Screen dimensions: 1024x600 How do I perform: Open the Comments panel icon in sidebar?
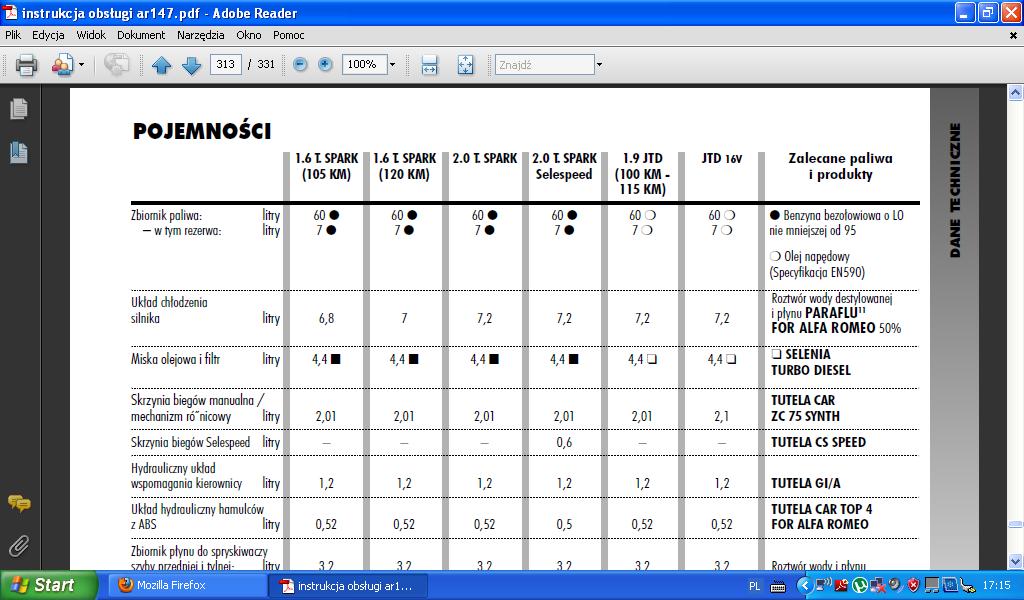[x=19, y=503]
